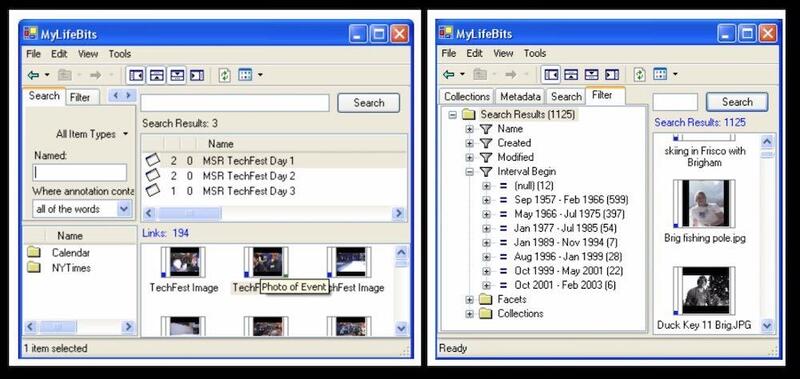Click the refresh icon in right window toolbar
Image resolution: width=800 pixels, height=379 pixels.
pyautogui.click(x=640, y=75)
